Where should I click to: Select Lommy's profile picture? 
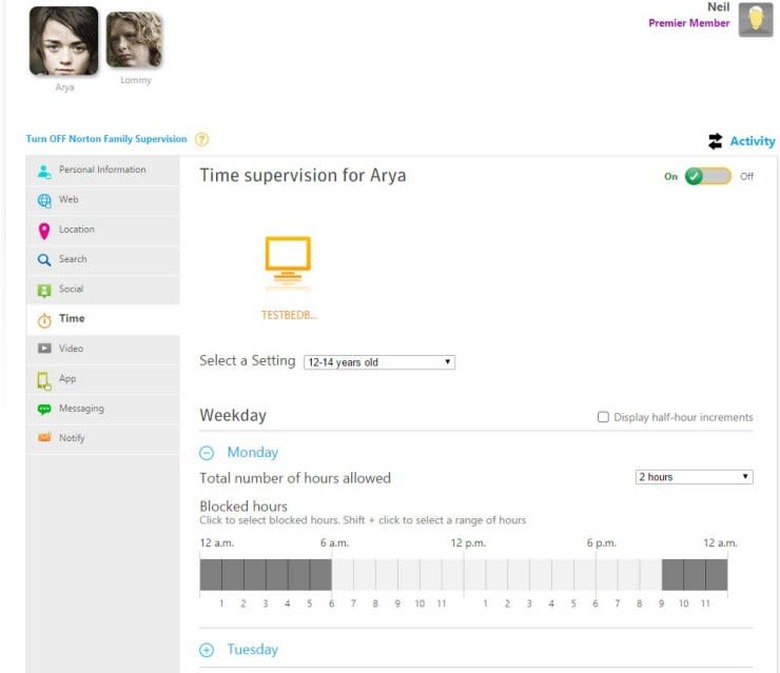pos(134,41)
